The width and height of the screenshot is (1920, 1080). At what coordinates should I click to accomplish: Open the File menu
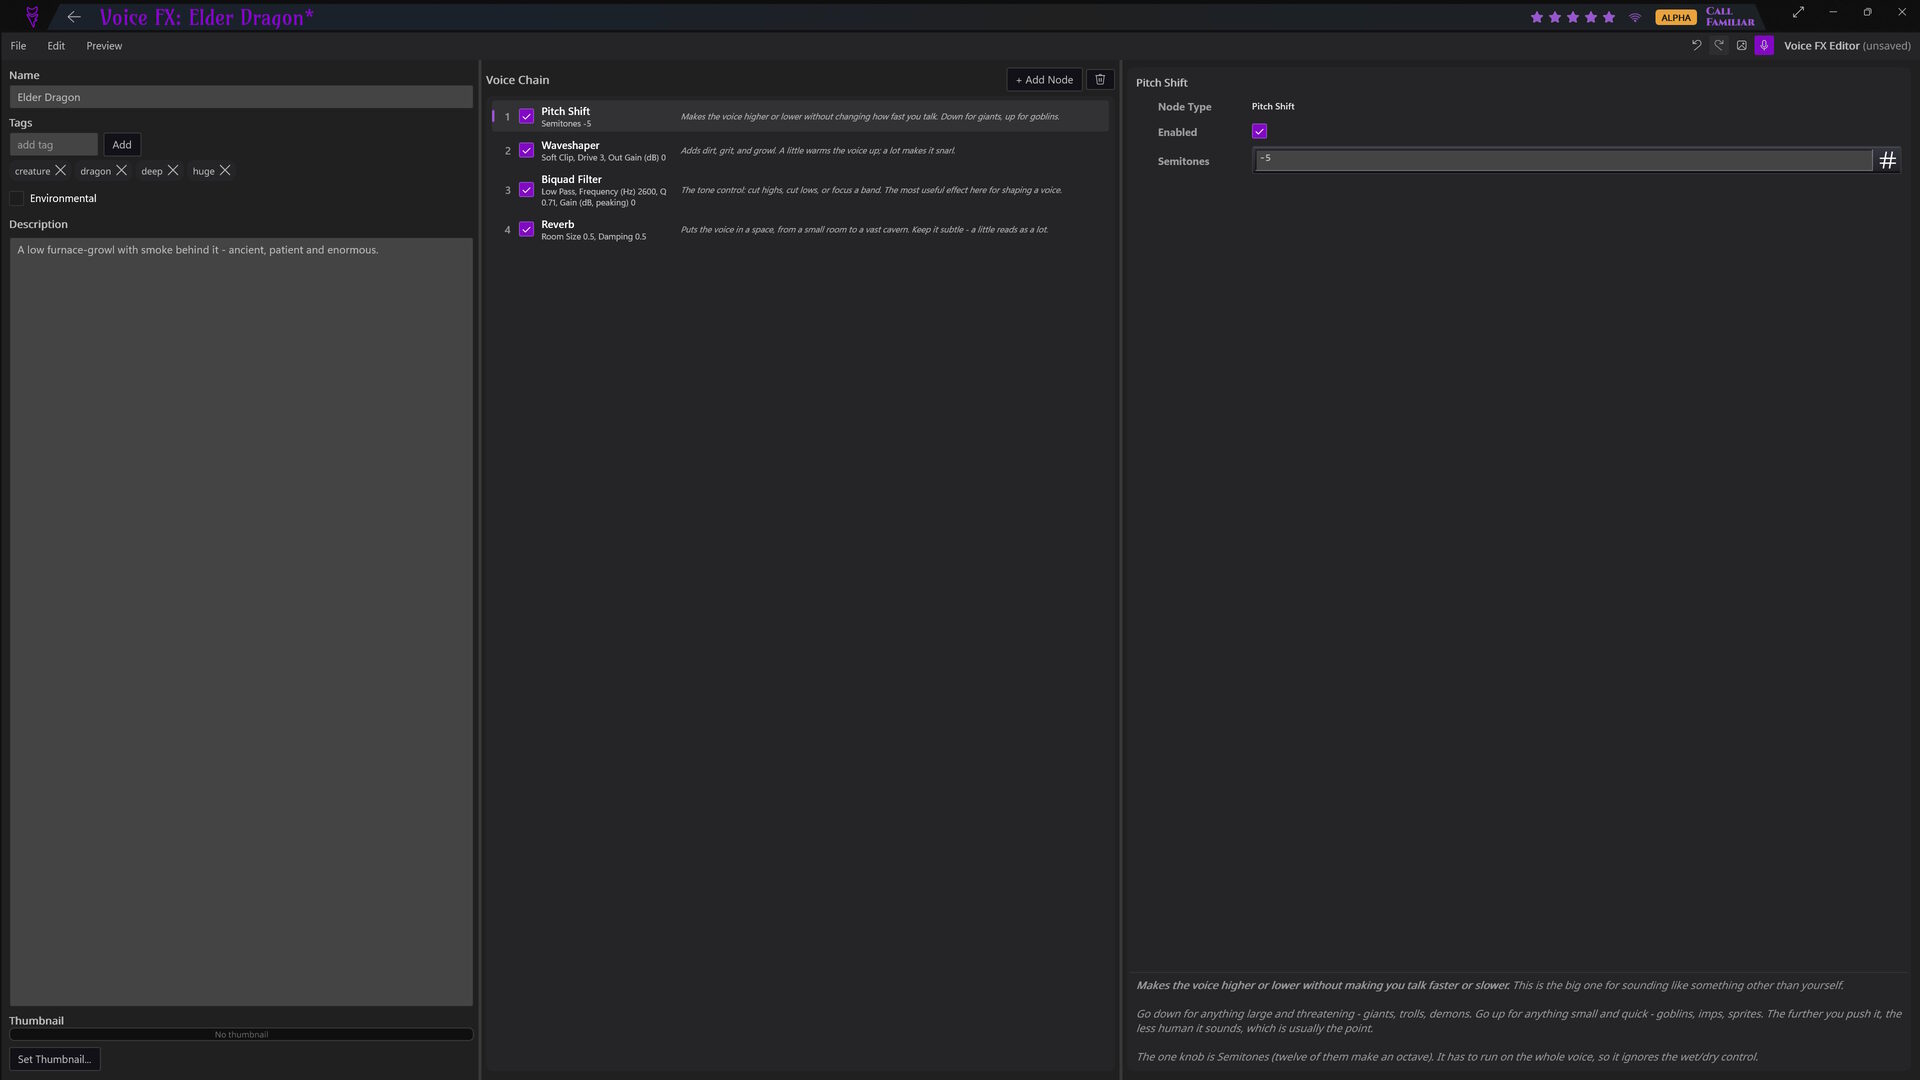click(x=18, y=46)
